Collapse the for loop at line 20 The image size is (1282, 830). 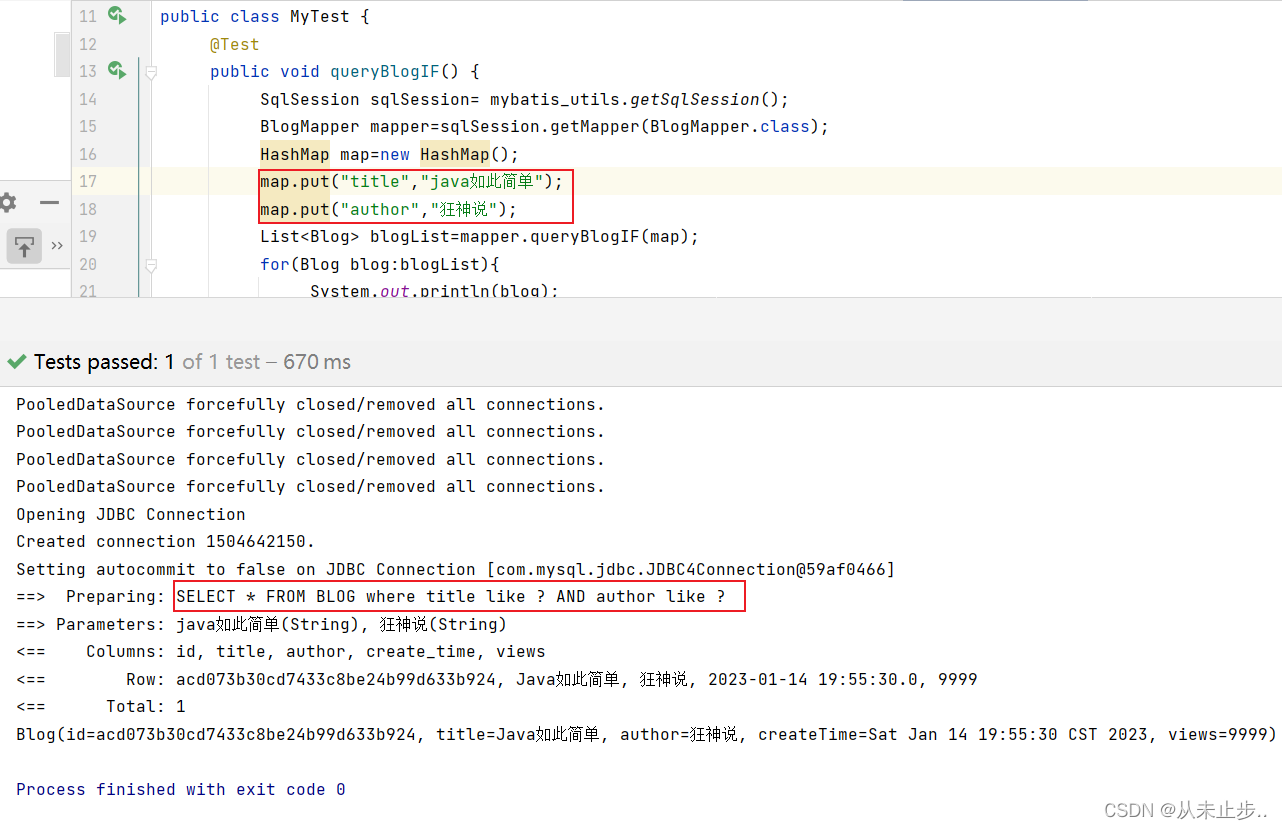click(151, 265)
